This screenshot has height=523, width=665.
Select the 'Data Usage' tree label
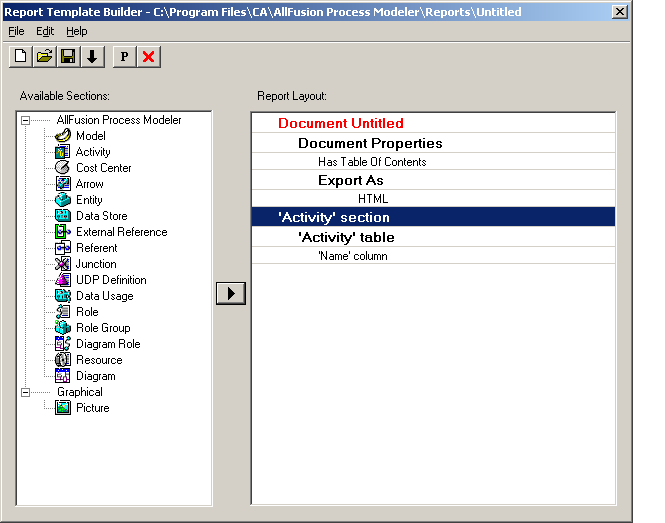[105, 296]
